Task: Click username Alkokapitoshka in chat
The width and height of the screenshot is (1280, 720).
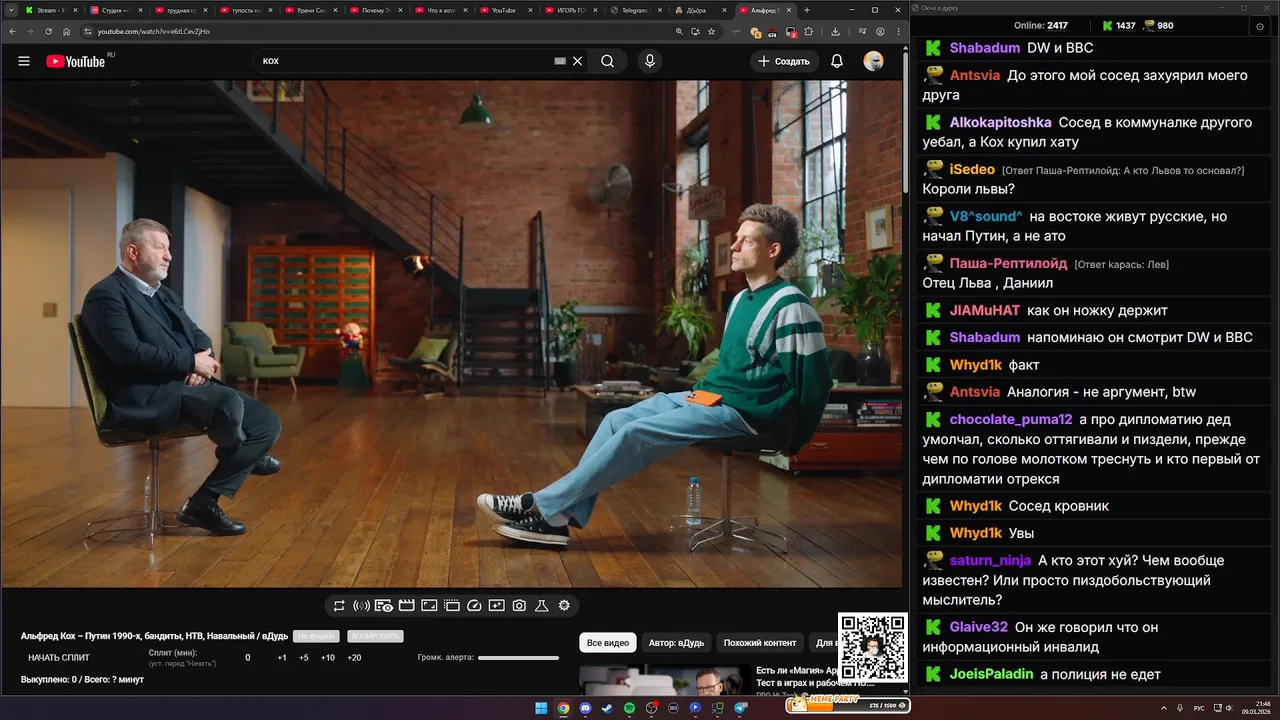Action: (x=1000, y=123)
